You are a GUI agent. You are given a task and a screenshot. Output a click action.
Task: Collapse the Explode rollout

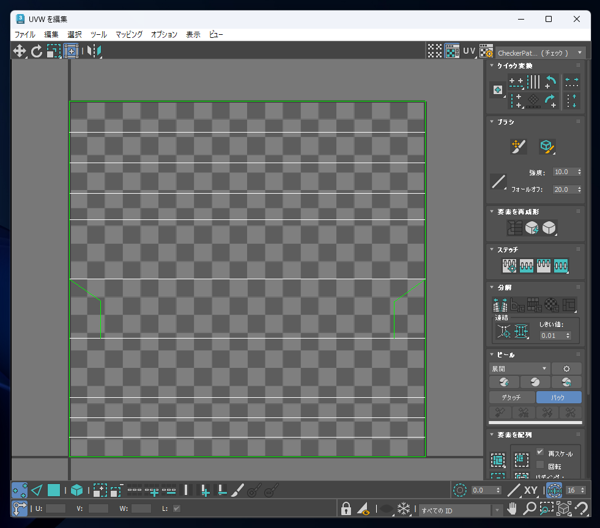492,287
